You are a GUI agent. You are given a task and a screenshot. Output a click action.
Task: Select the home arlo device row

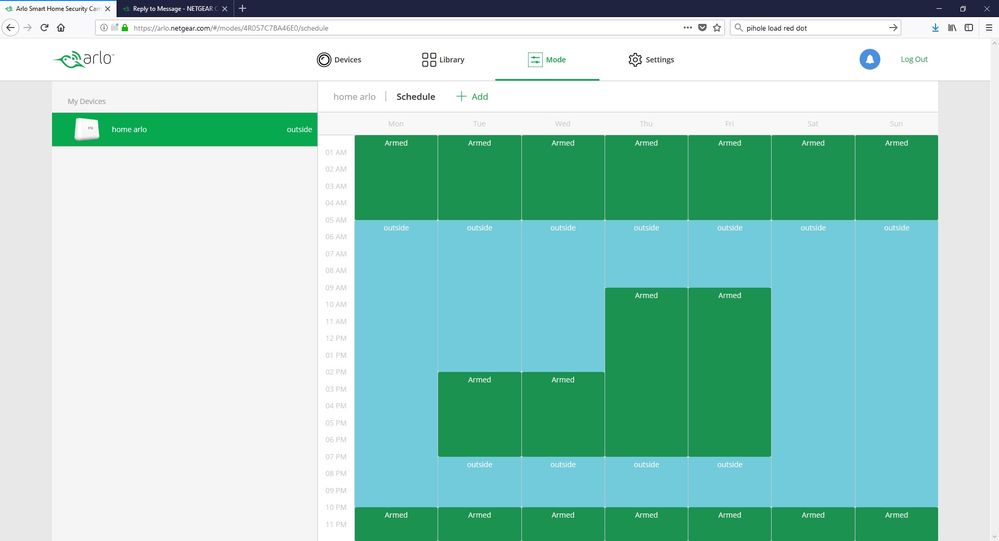pyautogui.click(x=185, y=129)
